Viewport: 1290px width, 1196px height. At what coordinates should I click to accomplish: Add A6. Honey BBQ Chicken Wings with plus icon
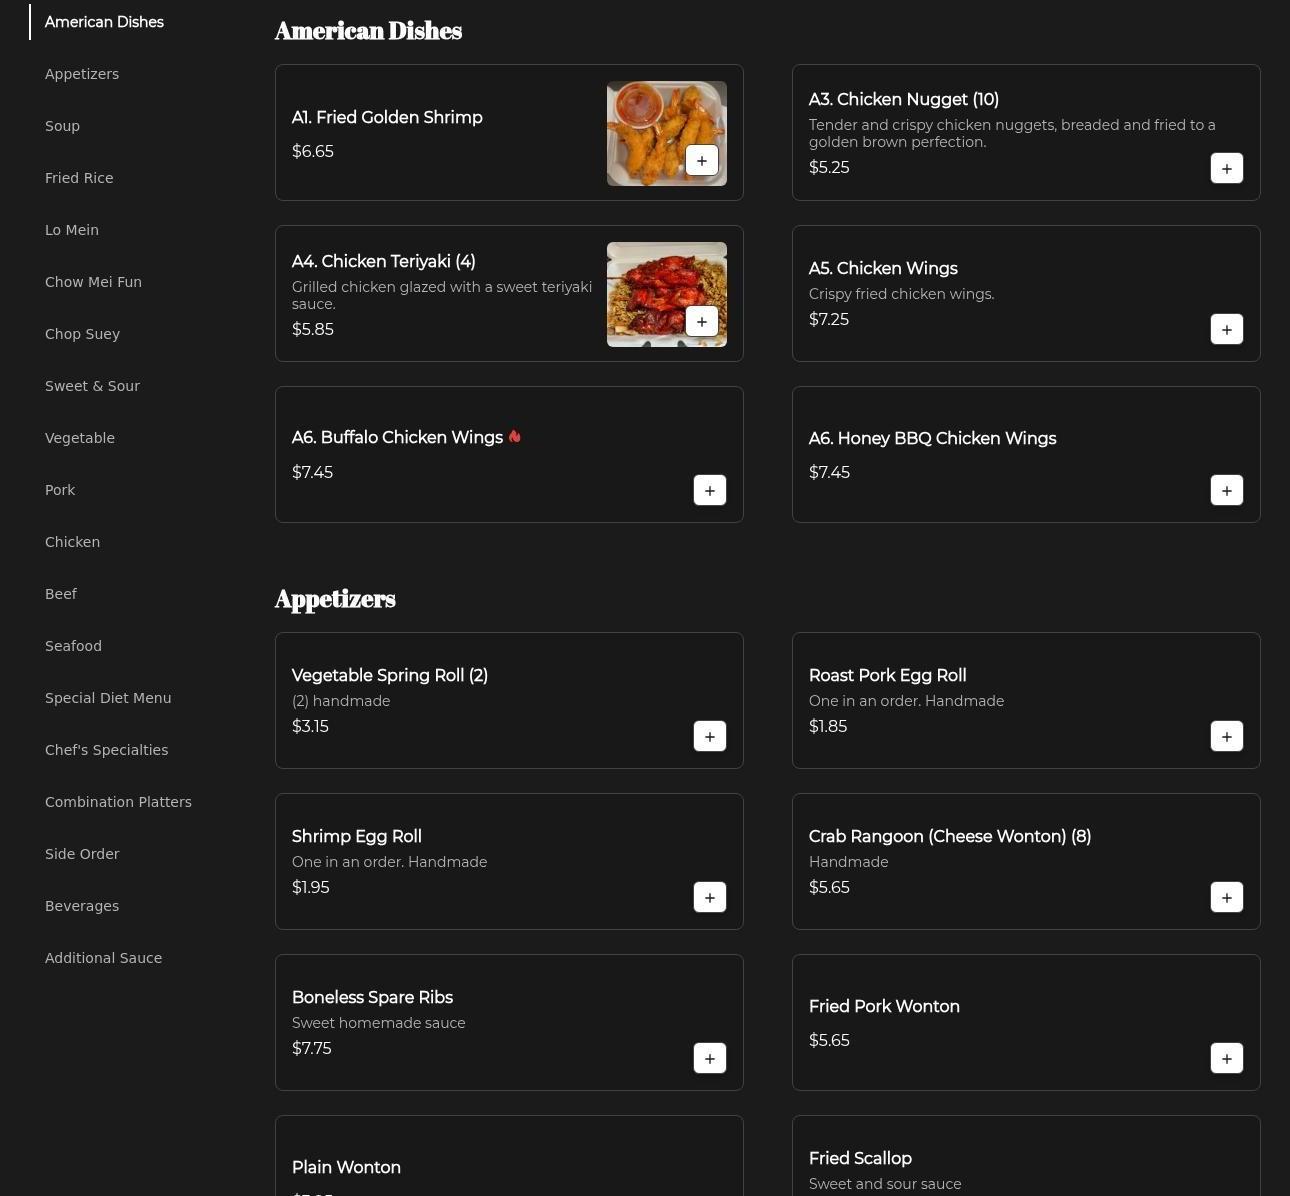1227,490
